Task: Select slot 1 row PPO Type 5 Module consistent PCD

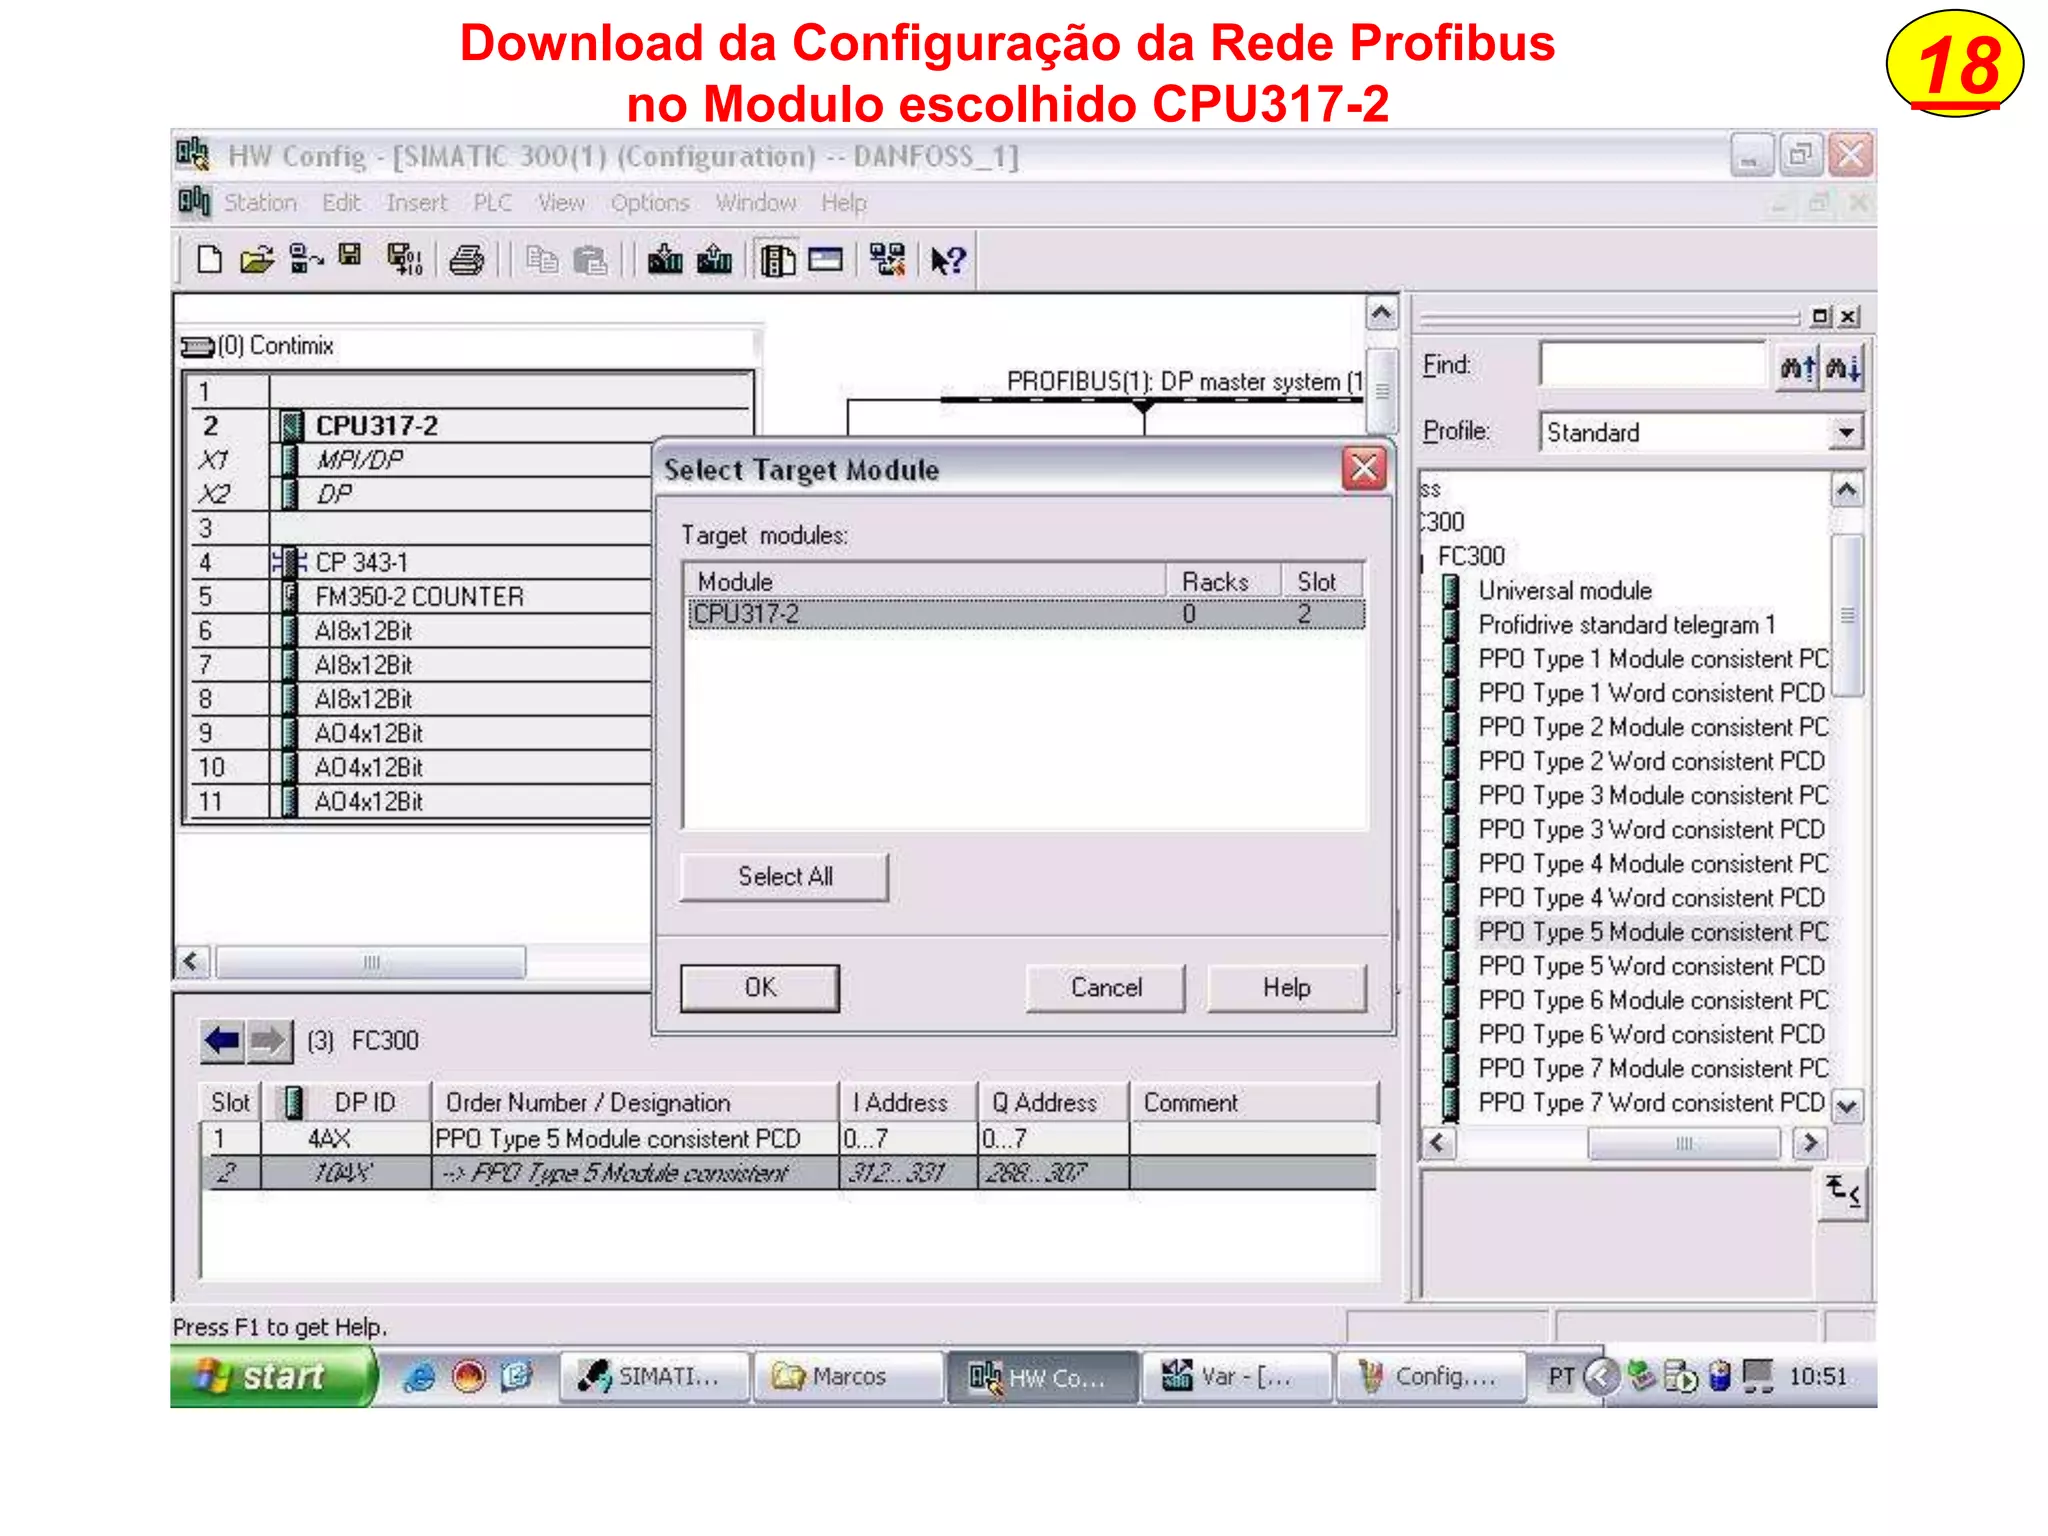Action: (788, 1139)
